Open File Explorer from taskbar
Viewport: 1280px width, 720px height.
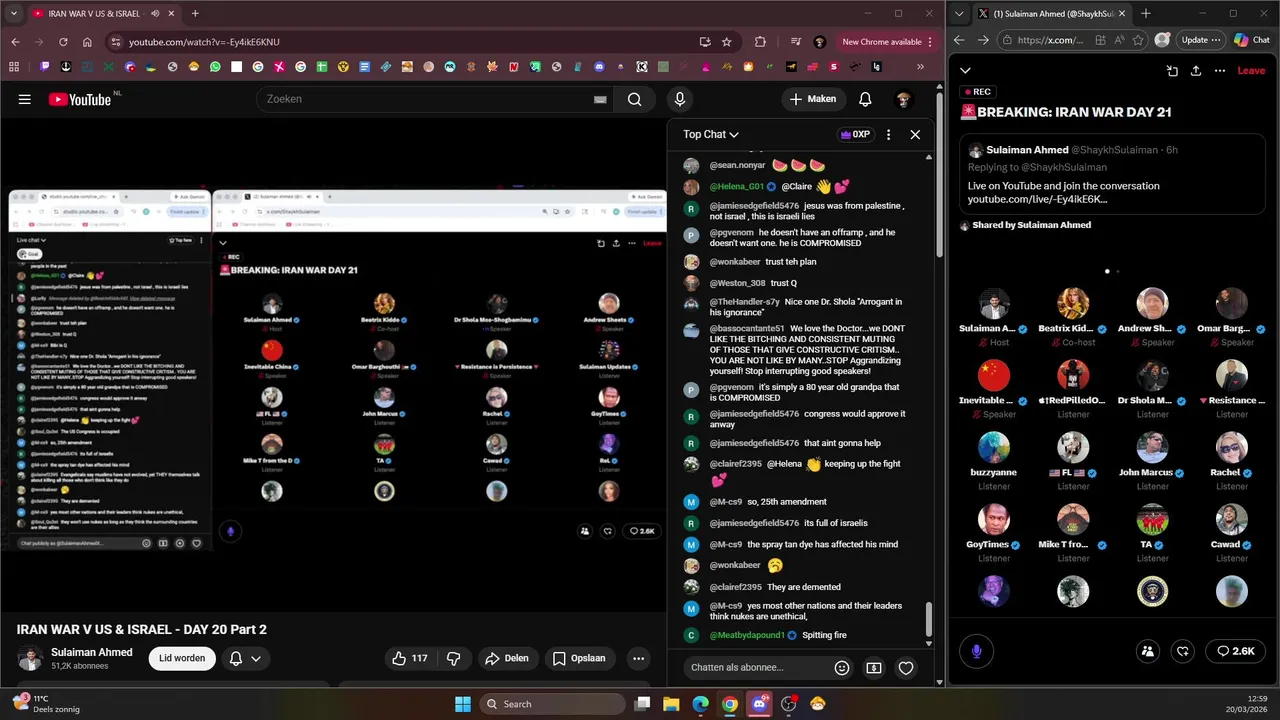[x=671, y=704]
